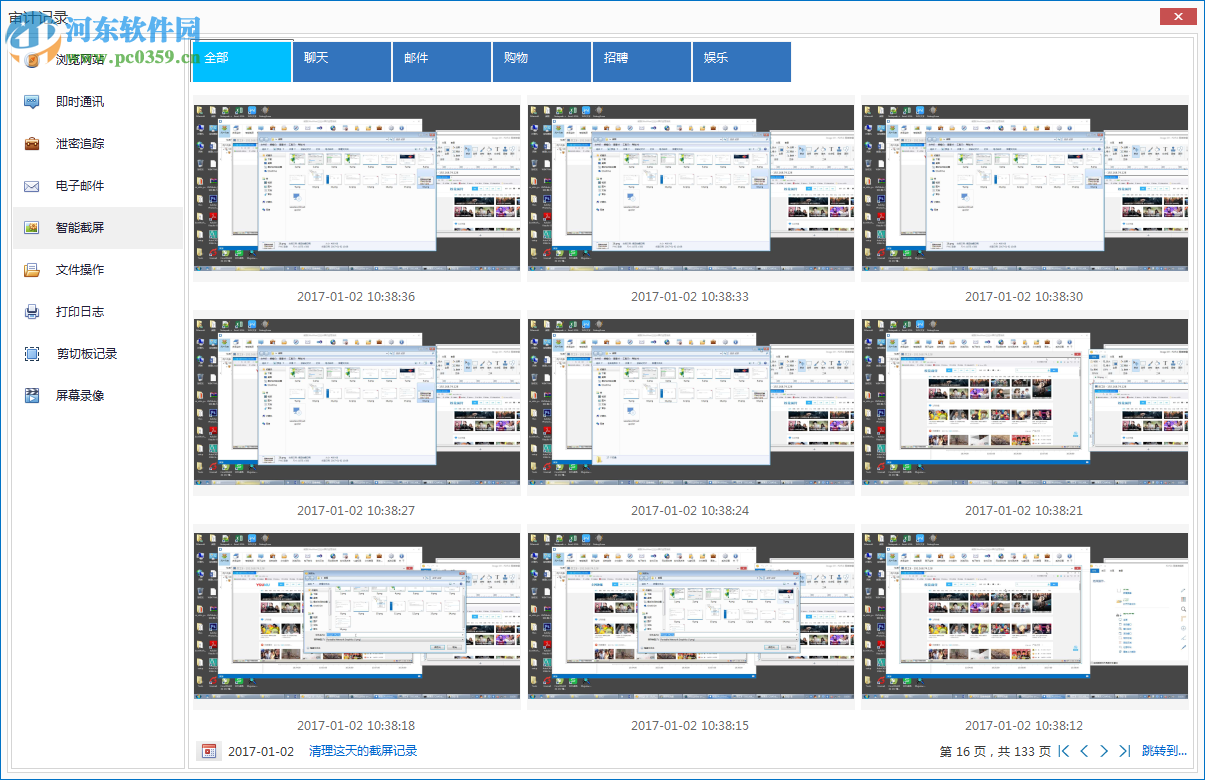The height and width of the screenshot is (780, 1205).
Task: Switch to the 聊天 tab
Action: click(x=342, y=62)
